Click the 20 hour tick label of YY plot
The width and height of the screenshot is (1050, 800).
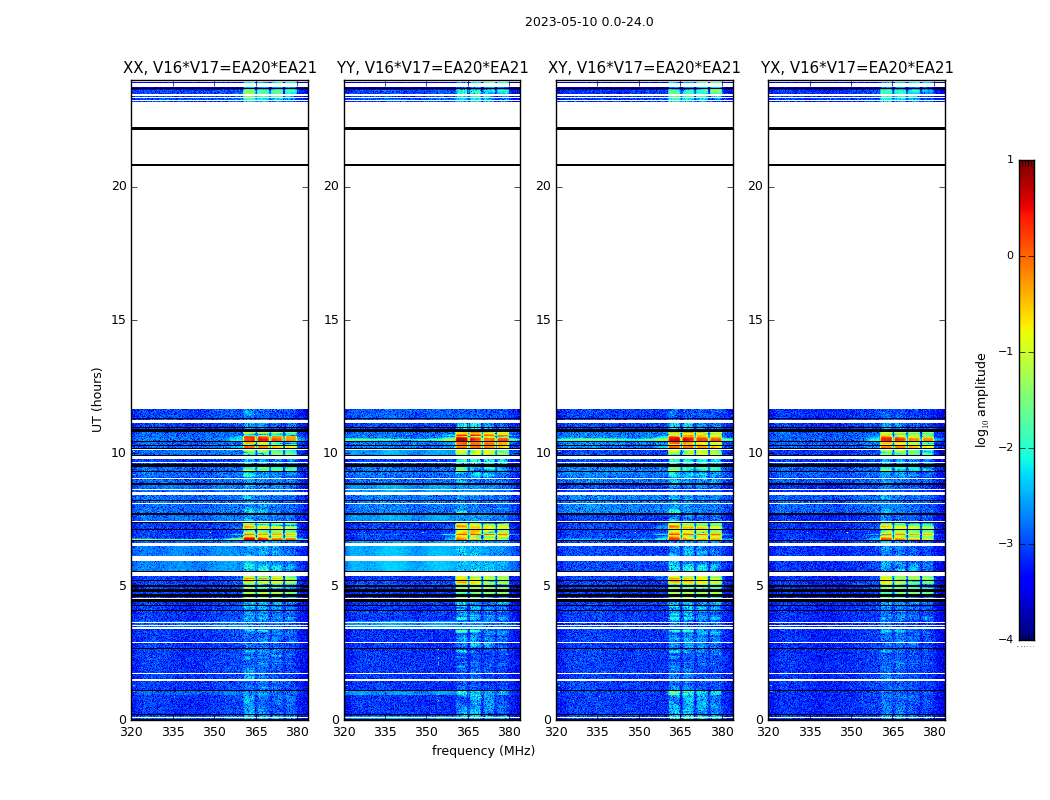(331, 186)
